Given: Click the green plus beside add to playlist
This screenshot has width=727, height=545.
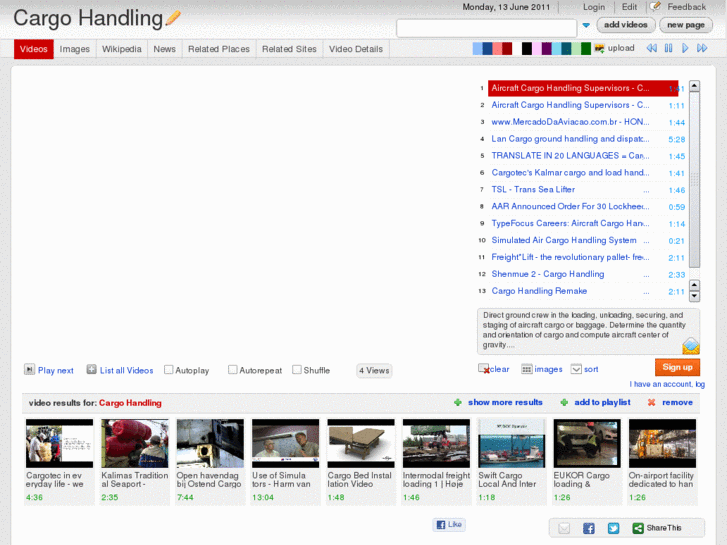Looking at the screenshot, I should point(564,403).
